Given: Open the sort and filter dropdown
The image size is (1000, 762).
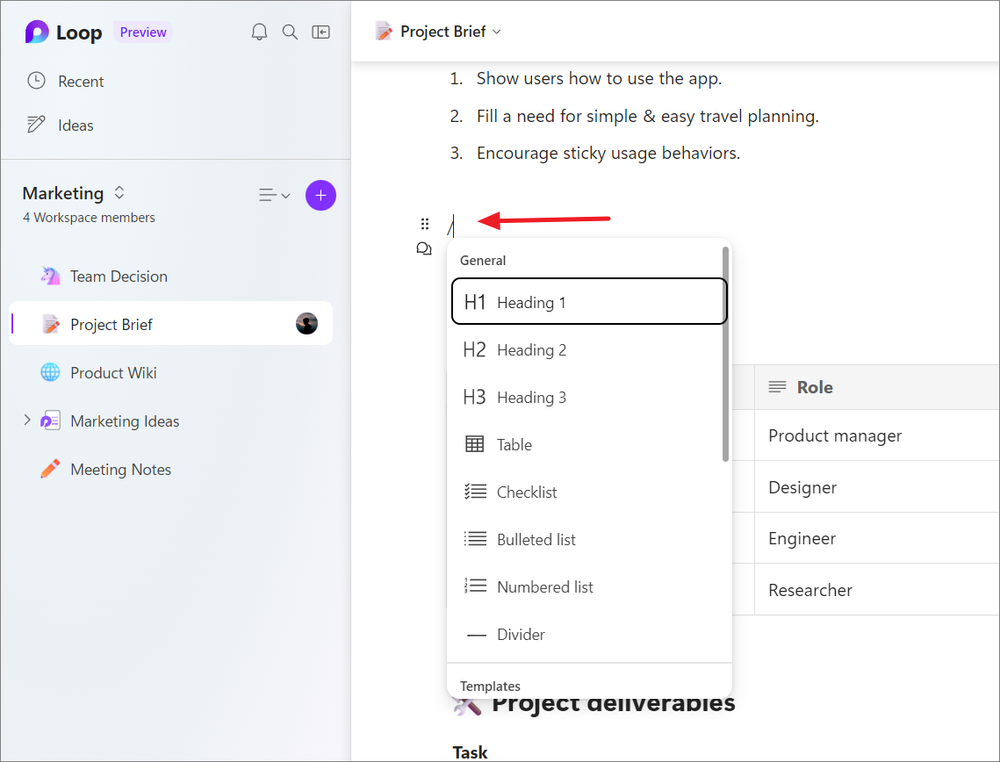Looking at the screenshot, I should (x=274, y=195).
